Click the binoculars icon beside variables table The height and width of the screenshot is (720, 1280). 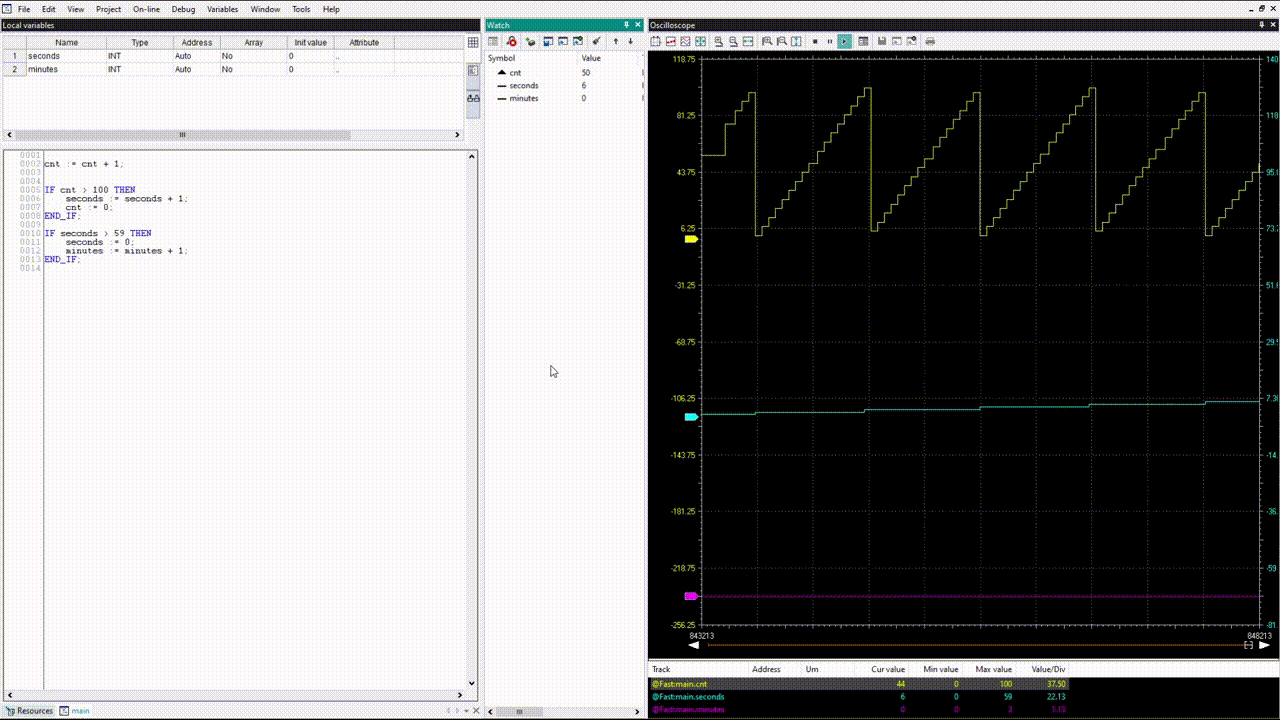click(473, 98)
